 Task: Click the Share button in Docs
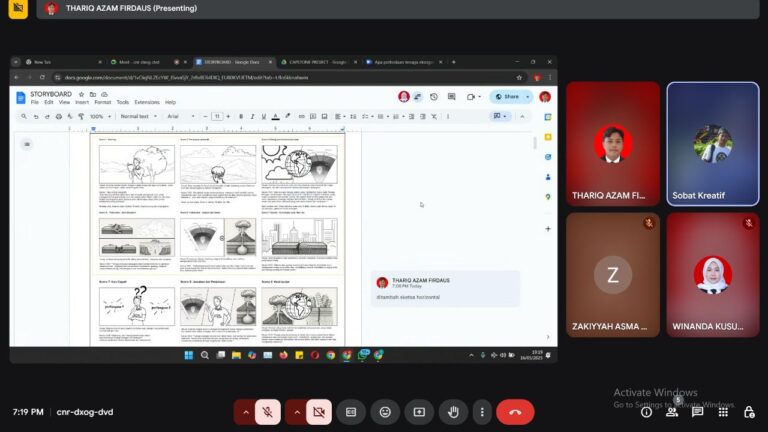click(x=507, y=96)
